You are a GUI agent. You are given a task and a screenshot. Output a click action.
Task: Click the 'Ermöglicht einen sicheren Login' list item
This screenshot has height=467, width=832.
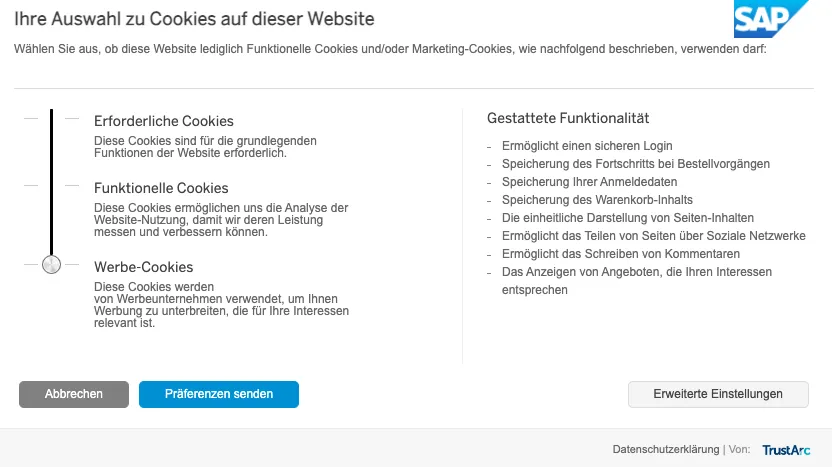pyautogui.click(x=587, y=146)
